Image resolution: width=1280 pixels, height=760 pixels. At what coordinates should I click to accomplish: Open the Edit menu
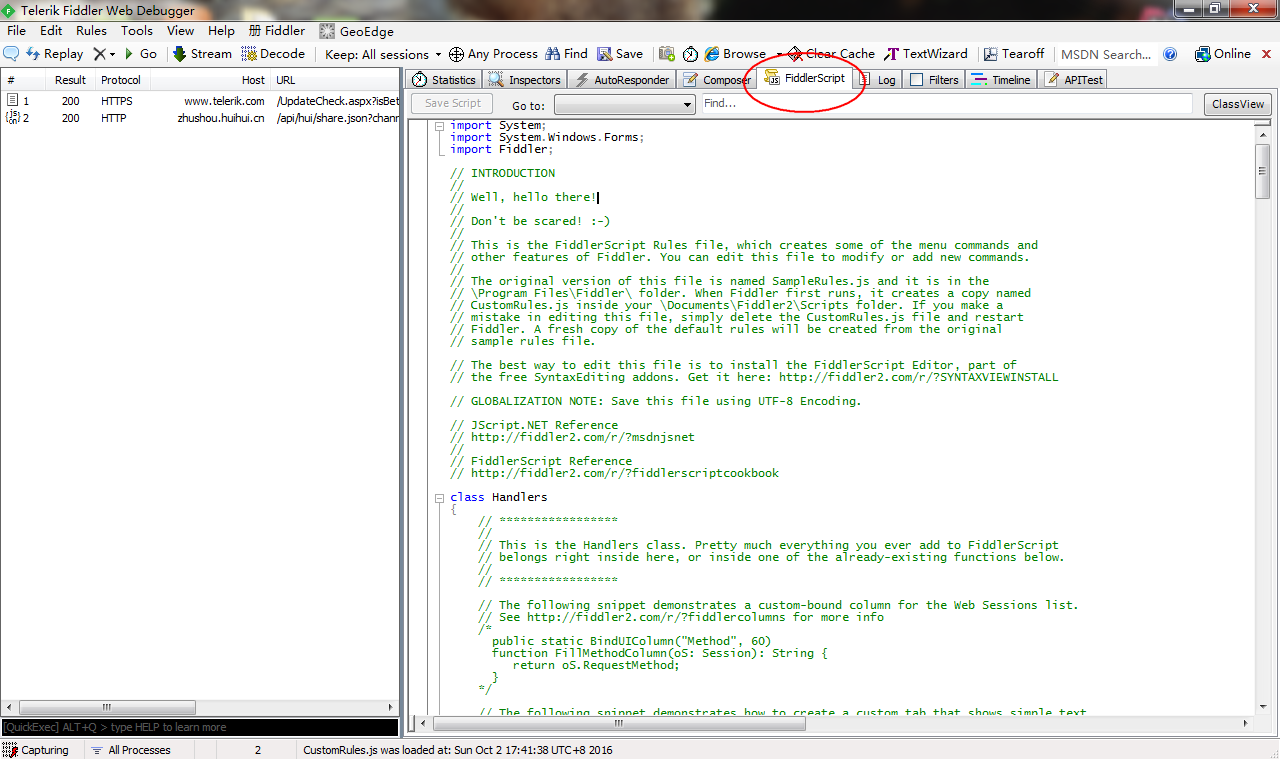[51, 31]
